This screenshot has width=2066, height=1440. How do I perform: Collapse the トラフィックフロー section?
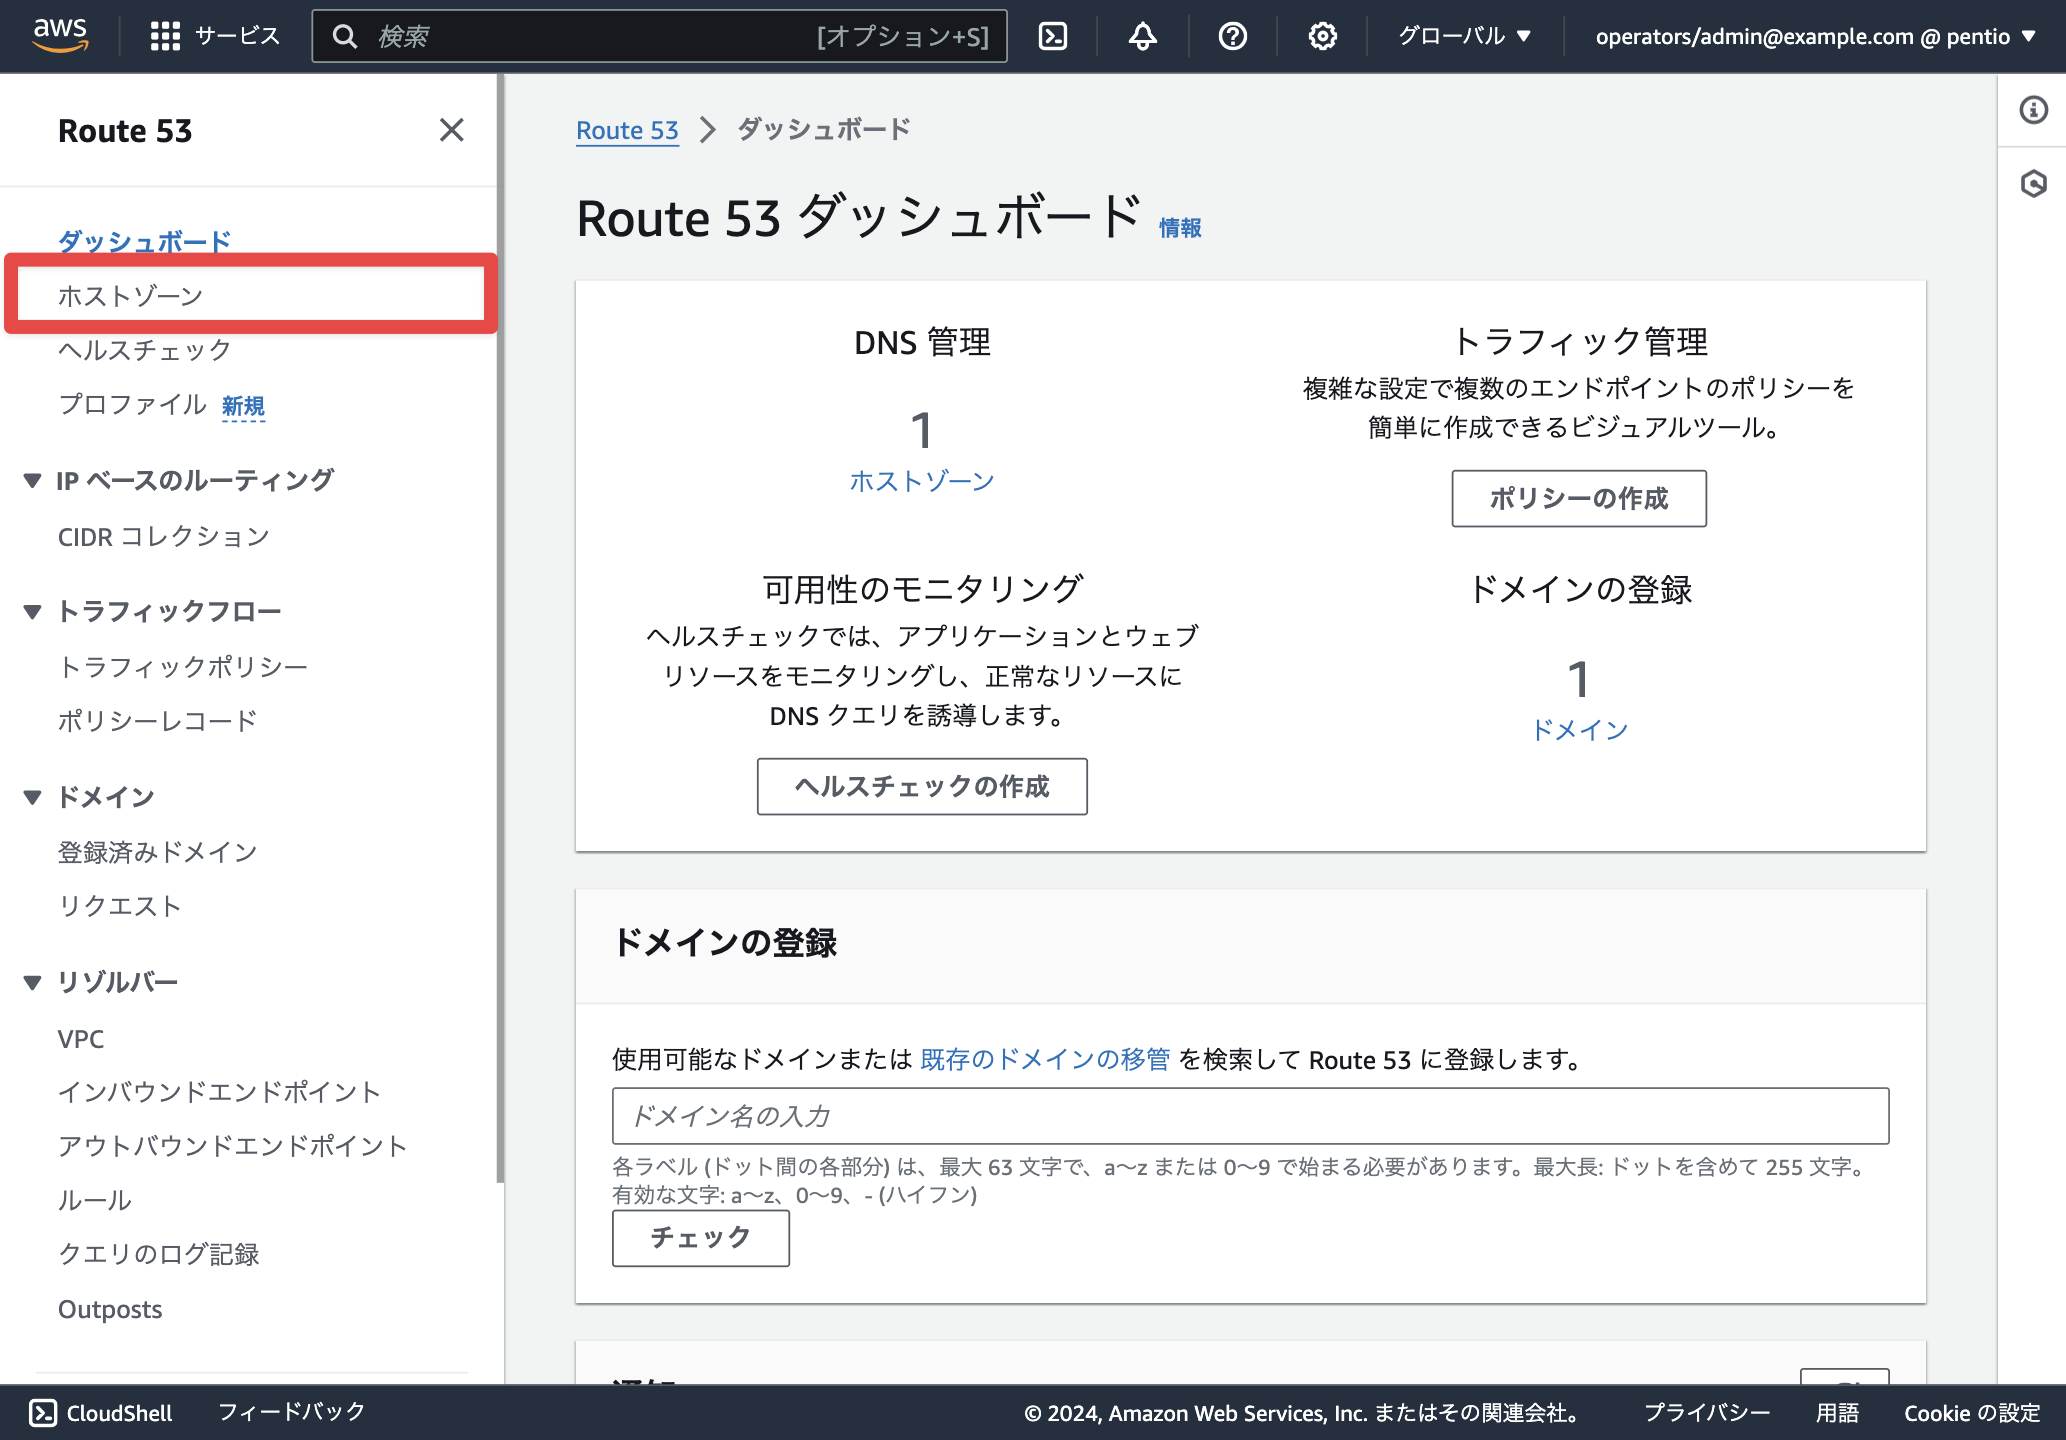coord(33,611)
